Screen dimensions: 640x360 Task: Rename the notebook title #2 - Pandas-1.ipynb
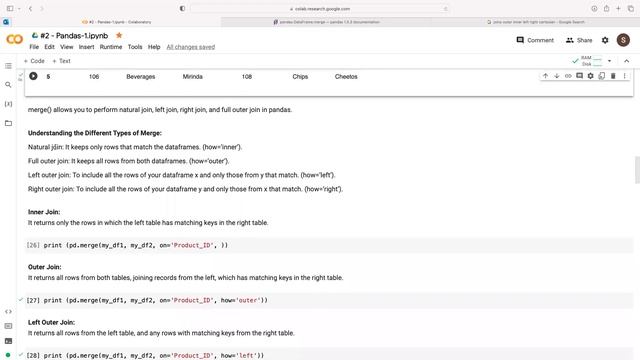coord(74,36)
